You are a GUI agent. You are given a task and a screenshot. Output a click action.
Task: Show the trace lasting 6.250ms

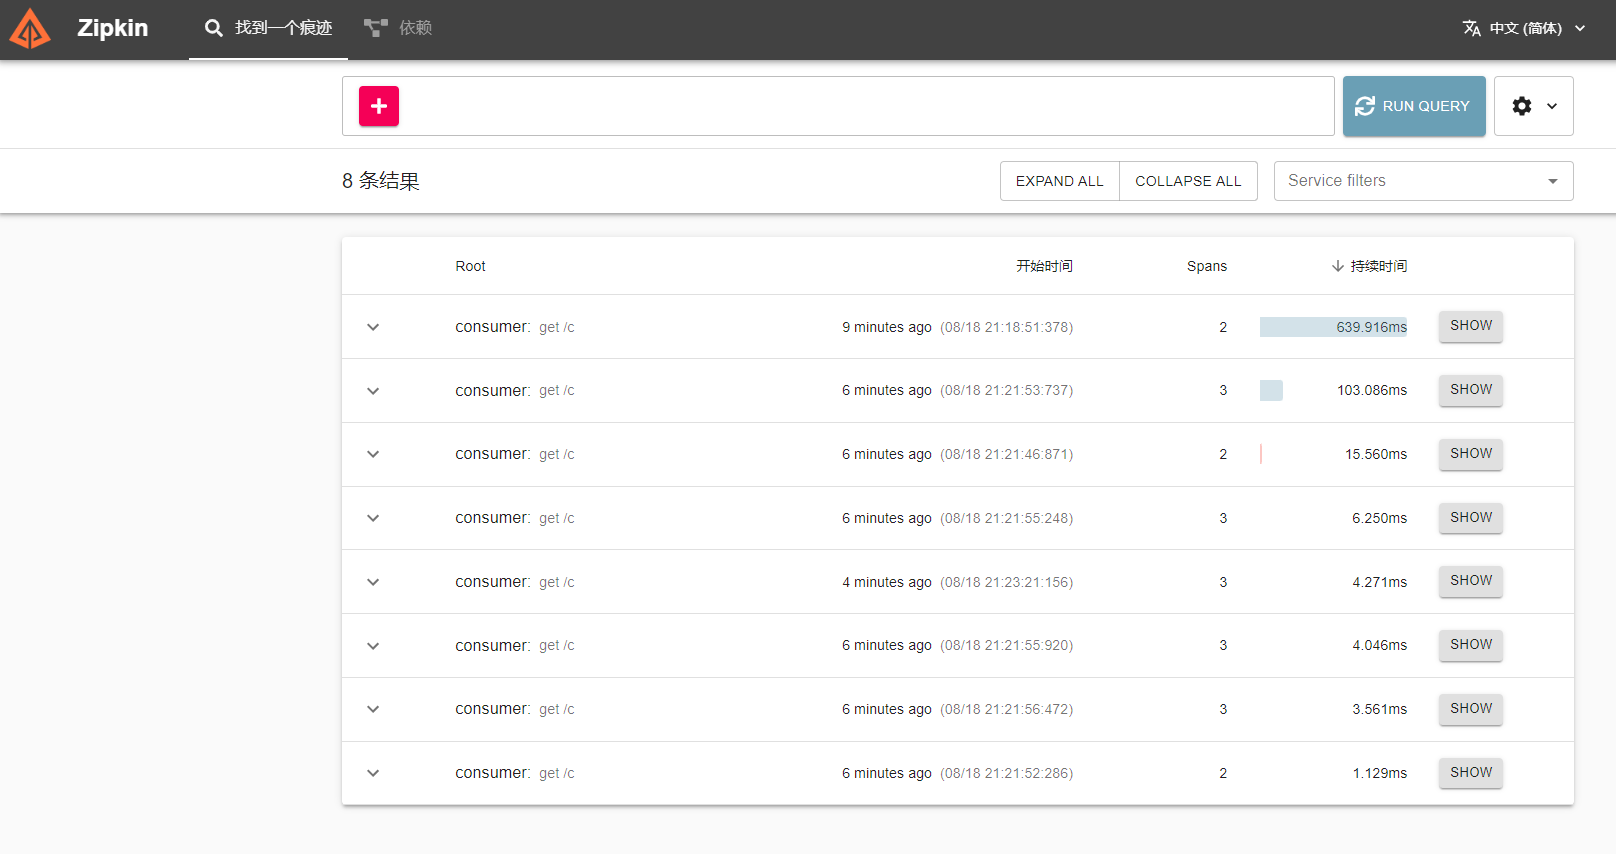(x=1471, y=517)
